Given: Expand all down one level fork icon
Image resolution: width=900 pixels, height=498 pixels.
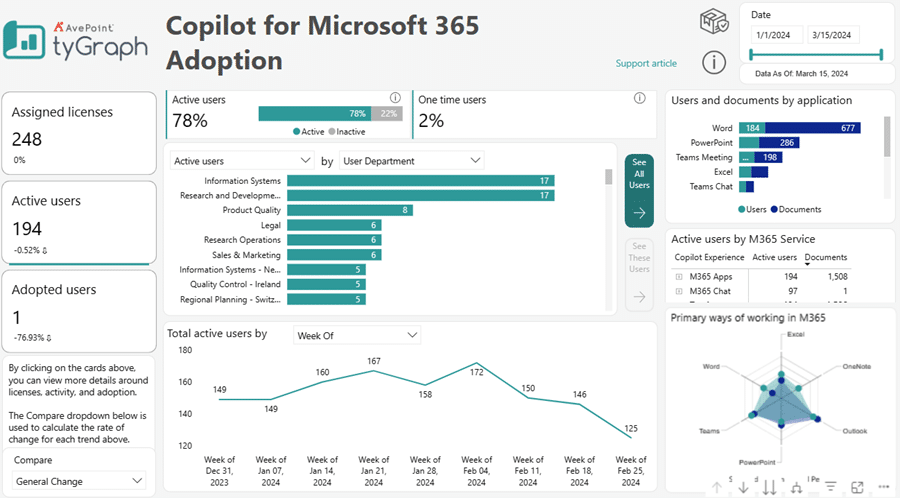Looking at the screenshot, I should pos(797,487).
